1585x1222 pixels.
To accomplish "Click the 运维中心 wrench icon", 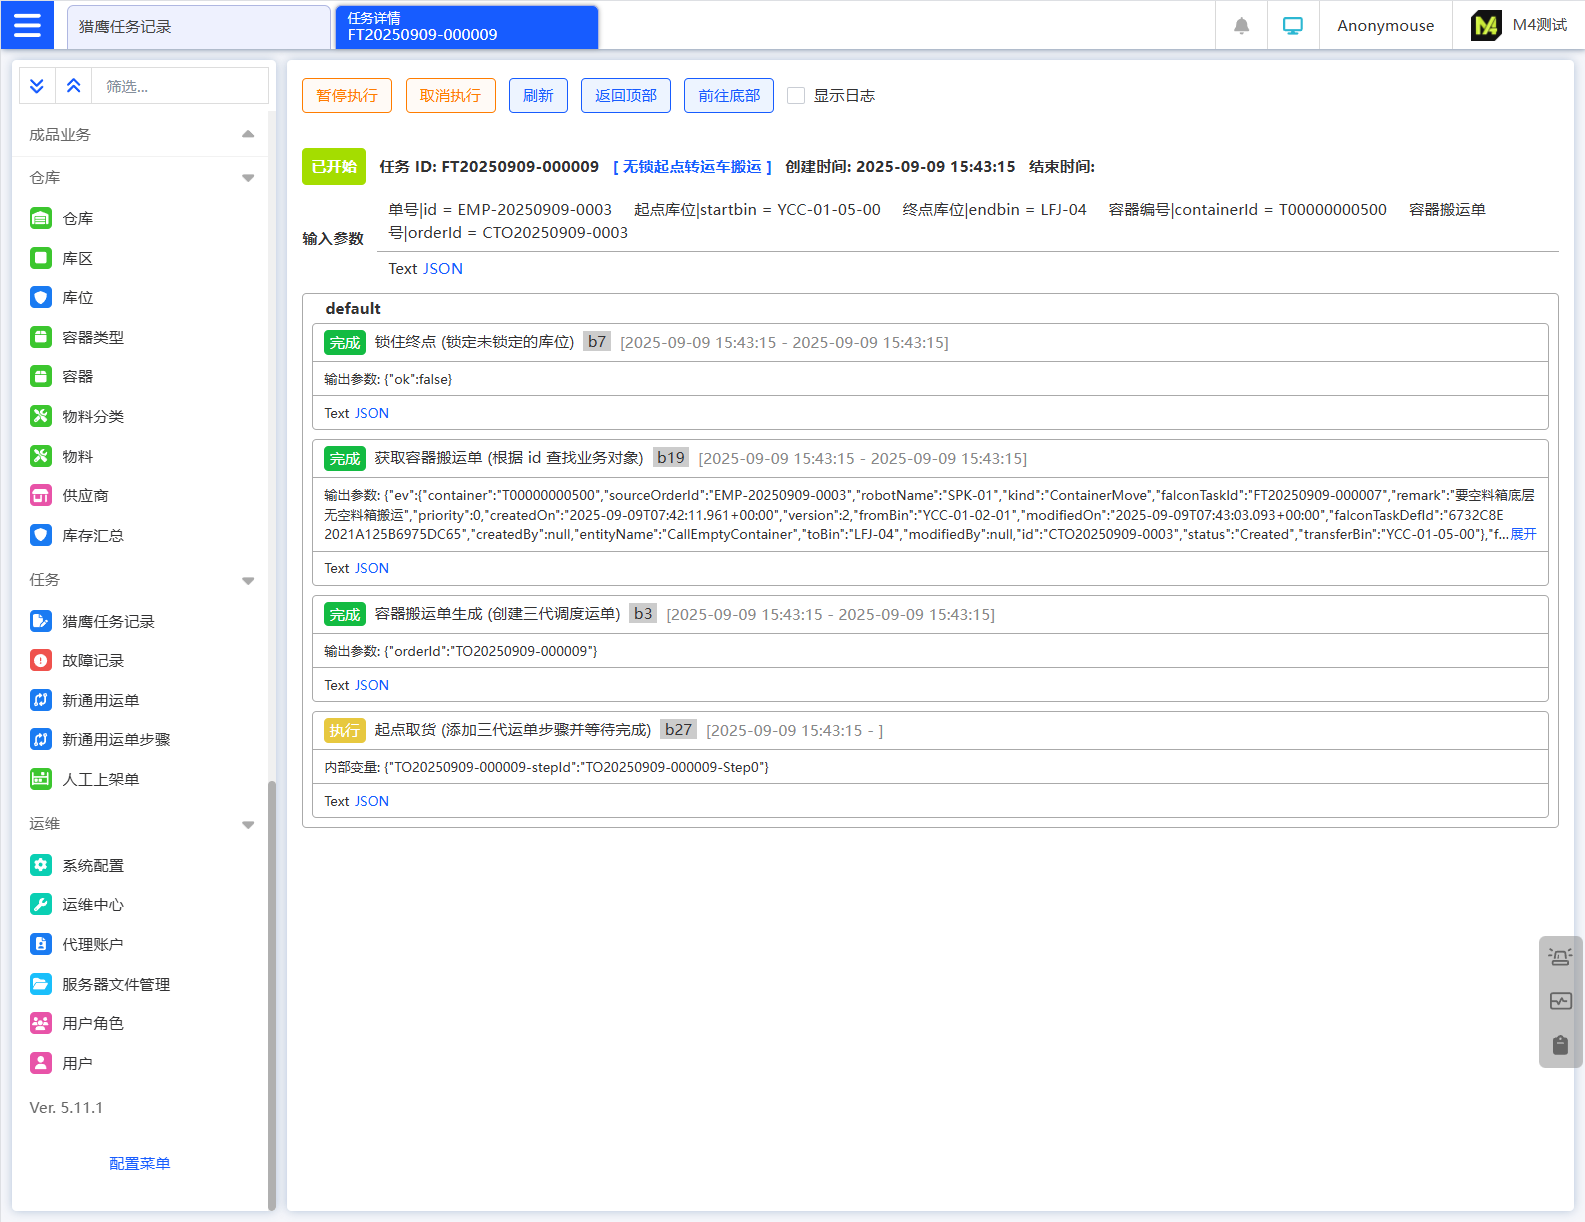I will [x=41, y=905].
